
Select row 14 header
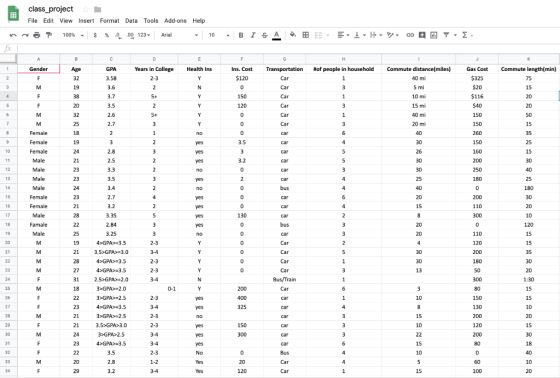pos(8,188)
